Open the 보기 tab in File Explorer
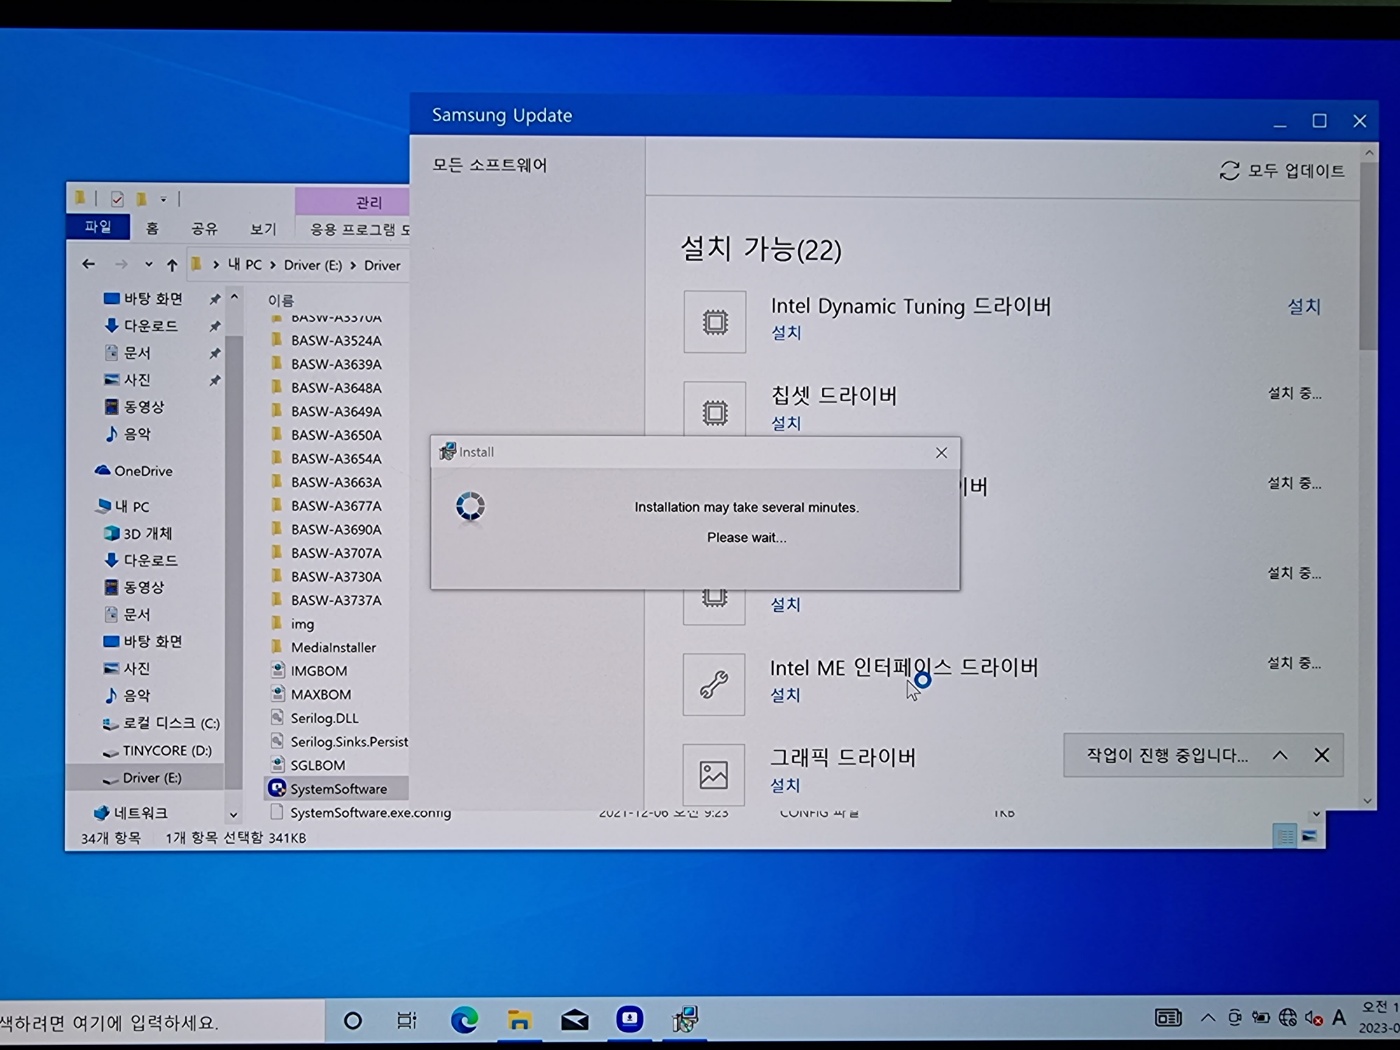The width and height of the screenshot is (1400, 1050). pyautogui.click(x=263, y=229)
